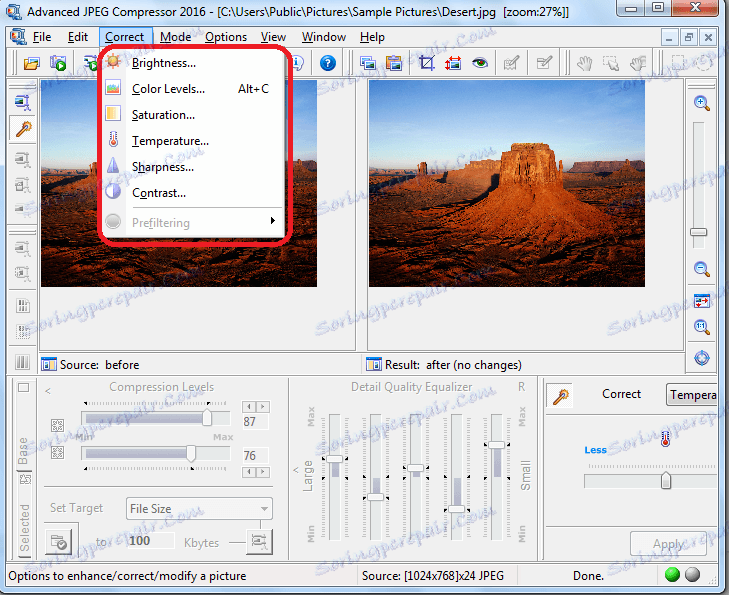Select the Crop tool in toolbar

coord(426,63)
